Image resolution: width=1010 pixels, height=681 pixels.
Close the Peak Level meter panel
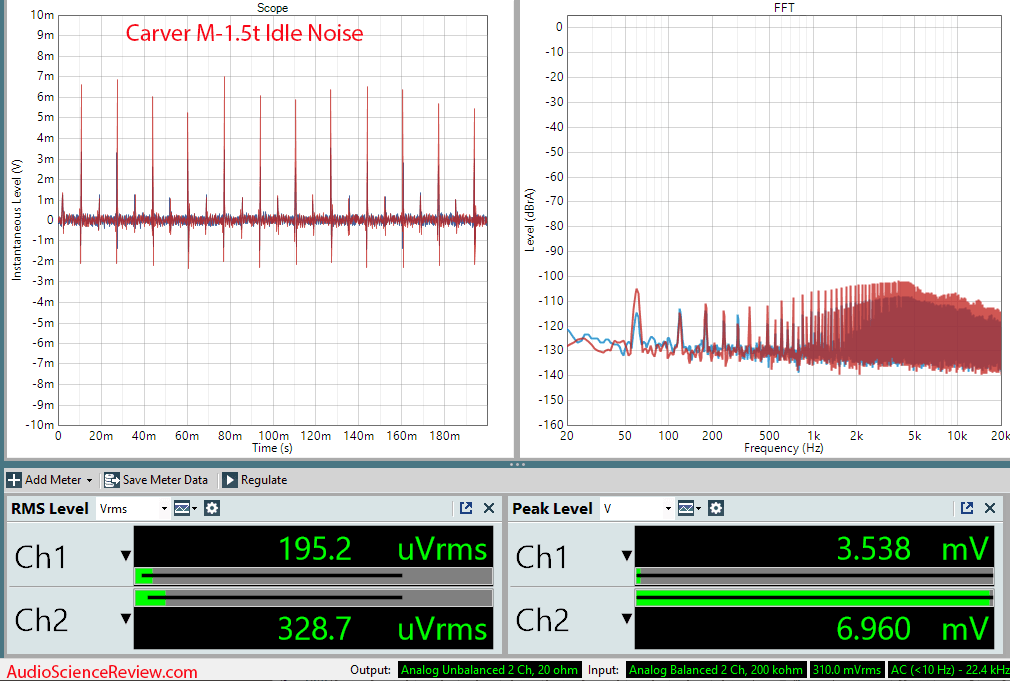click(990, 508)
